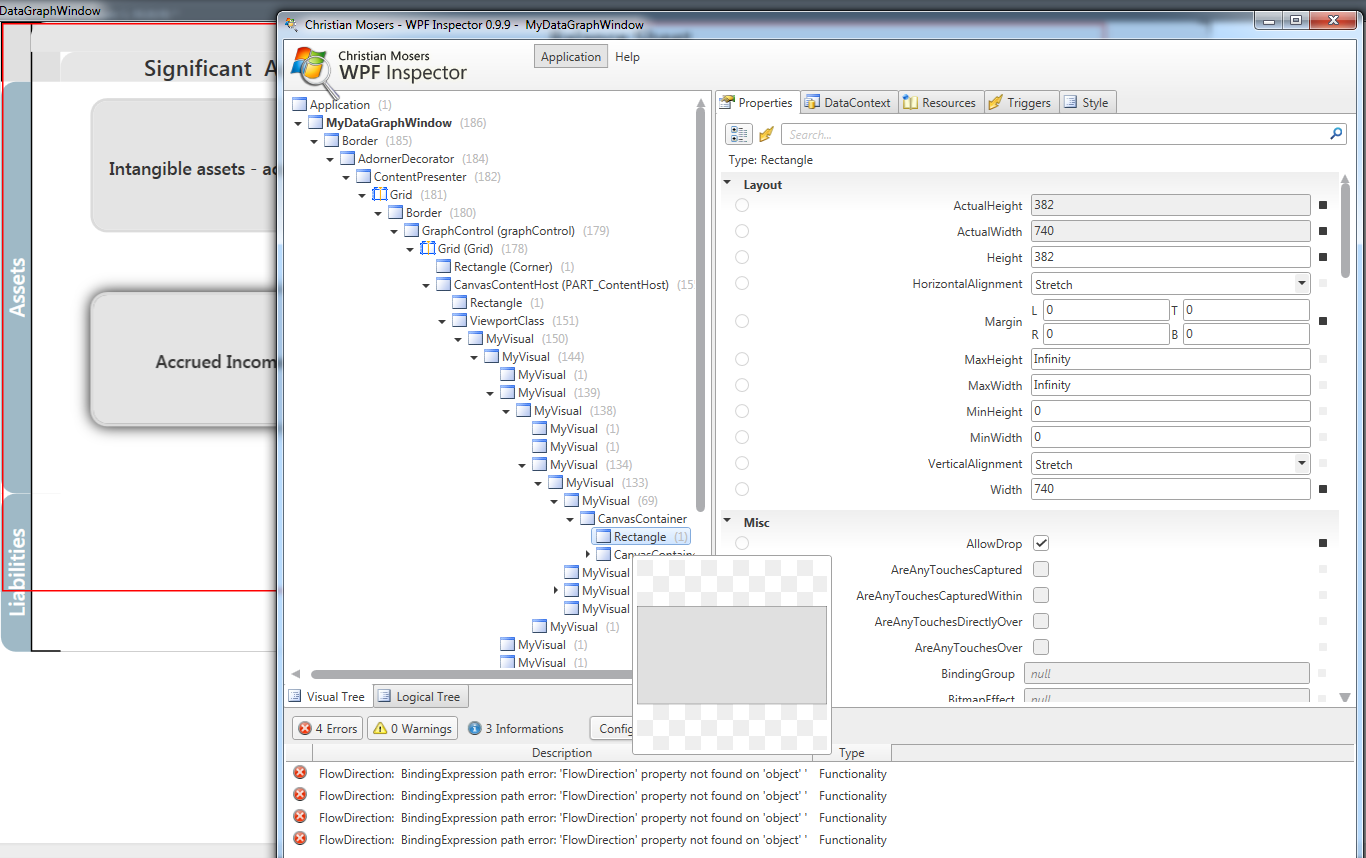Click the black marker beside Margin fields
This screenshot has height=858, width=1366.
coord(1323,321)
